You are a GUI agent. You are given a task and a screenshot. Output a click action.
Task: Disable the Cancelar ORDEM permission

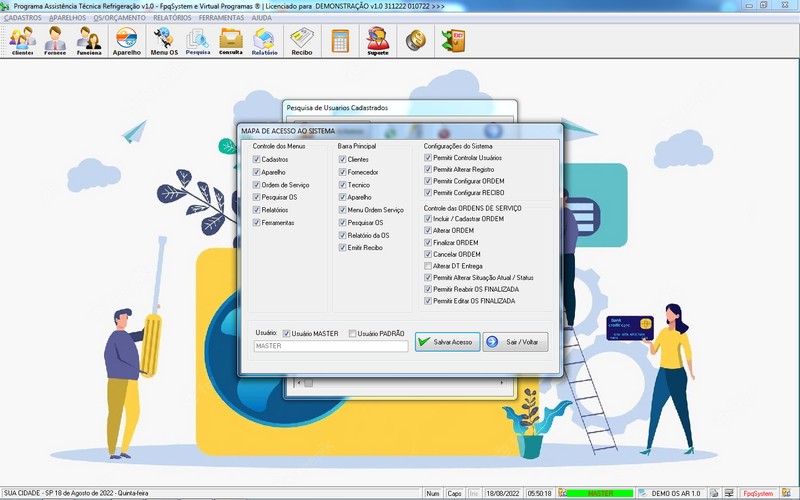(428, 254)
